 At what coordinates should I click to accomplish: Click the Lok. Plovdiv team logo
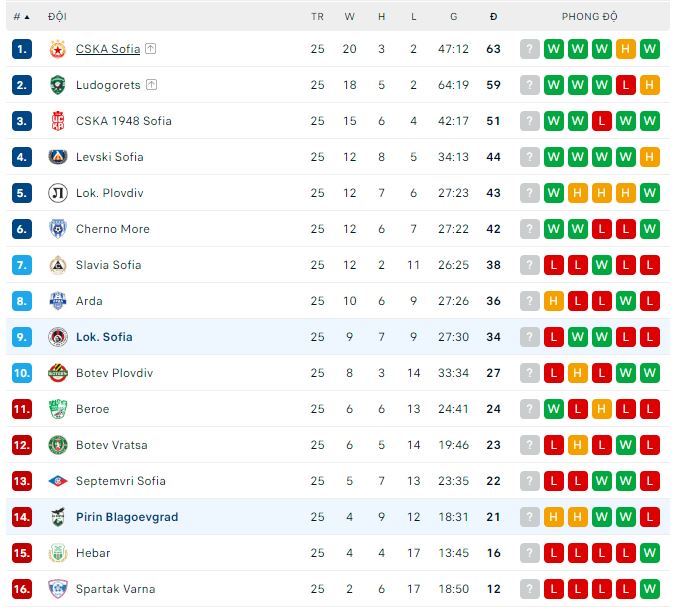coord(57,193)
